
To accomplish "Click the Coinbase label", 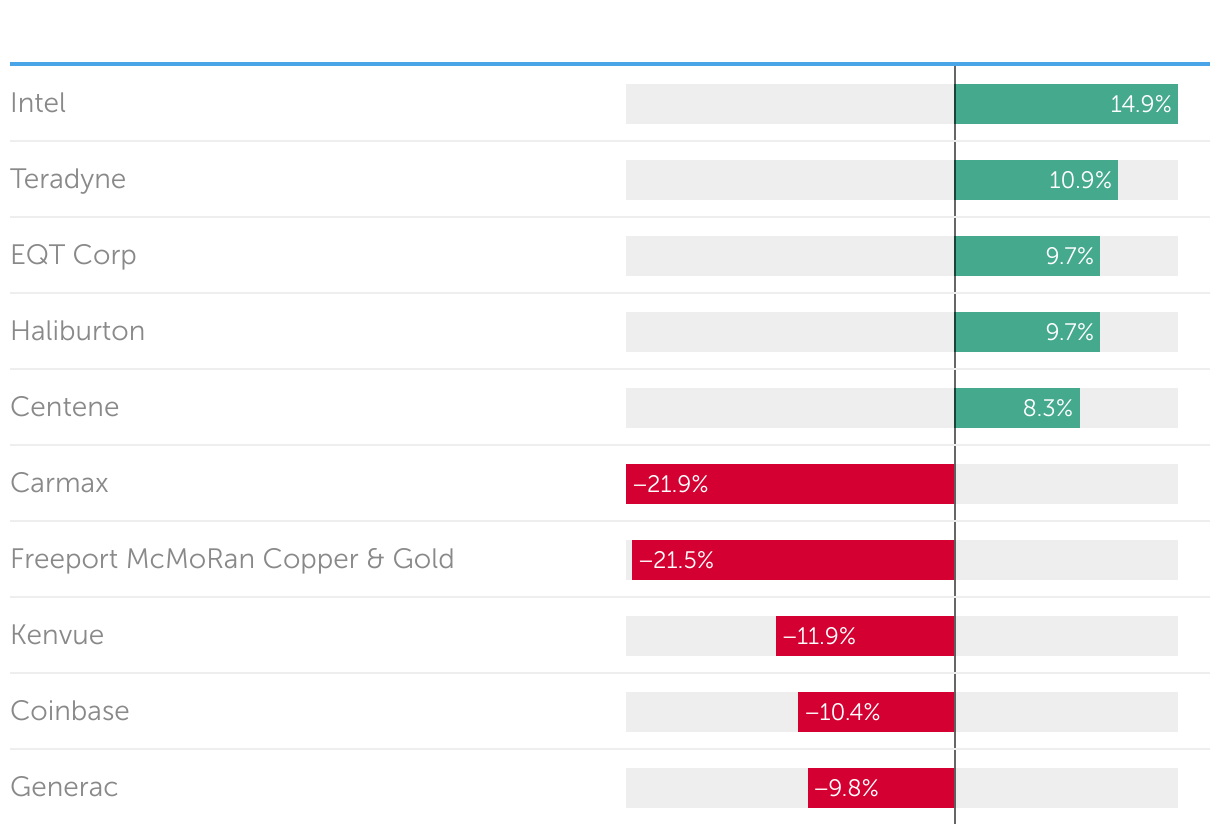I will tap(70, 711).
